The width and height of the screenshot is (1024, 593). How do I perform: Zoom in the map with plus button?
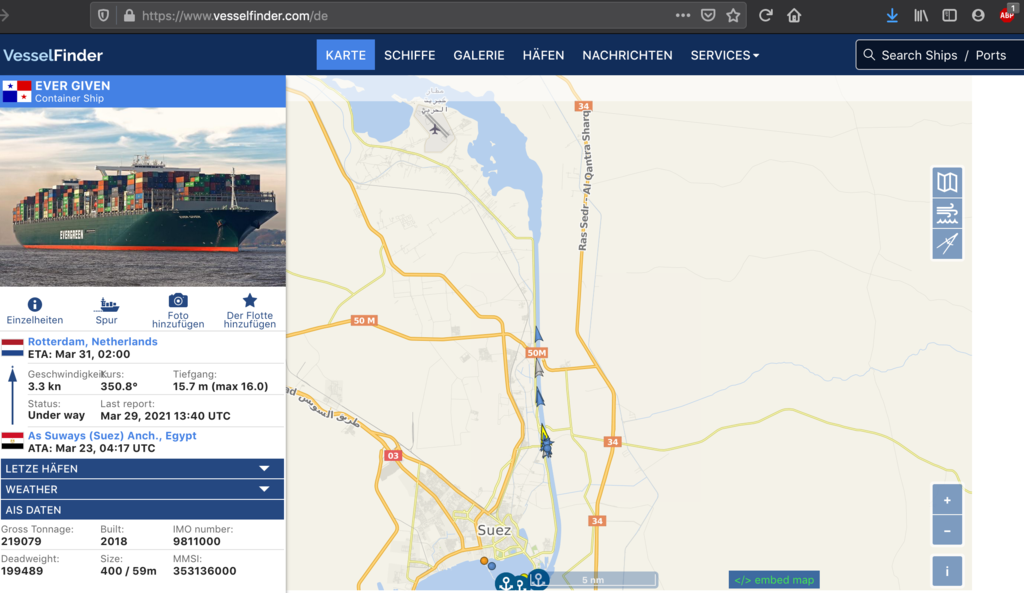pyautogui.click(x=947, y=500)
